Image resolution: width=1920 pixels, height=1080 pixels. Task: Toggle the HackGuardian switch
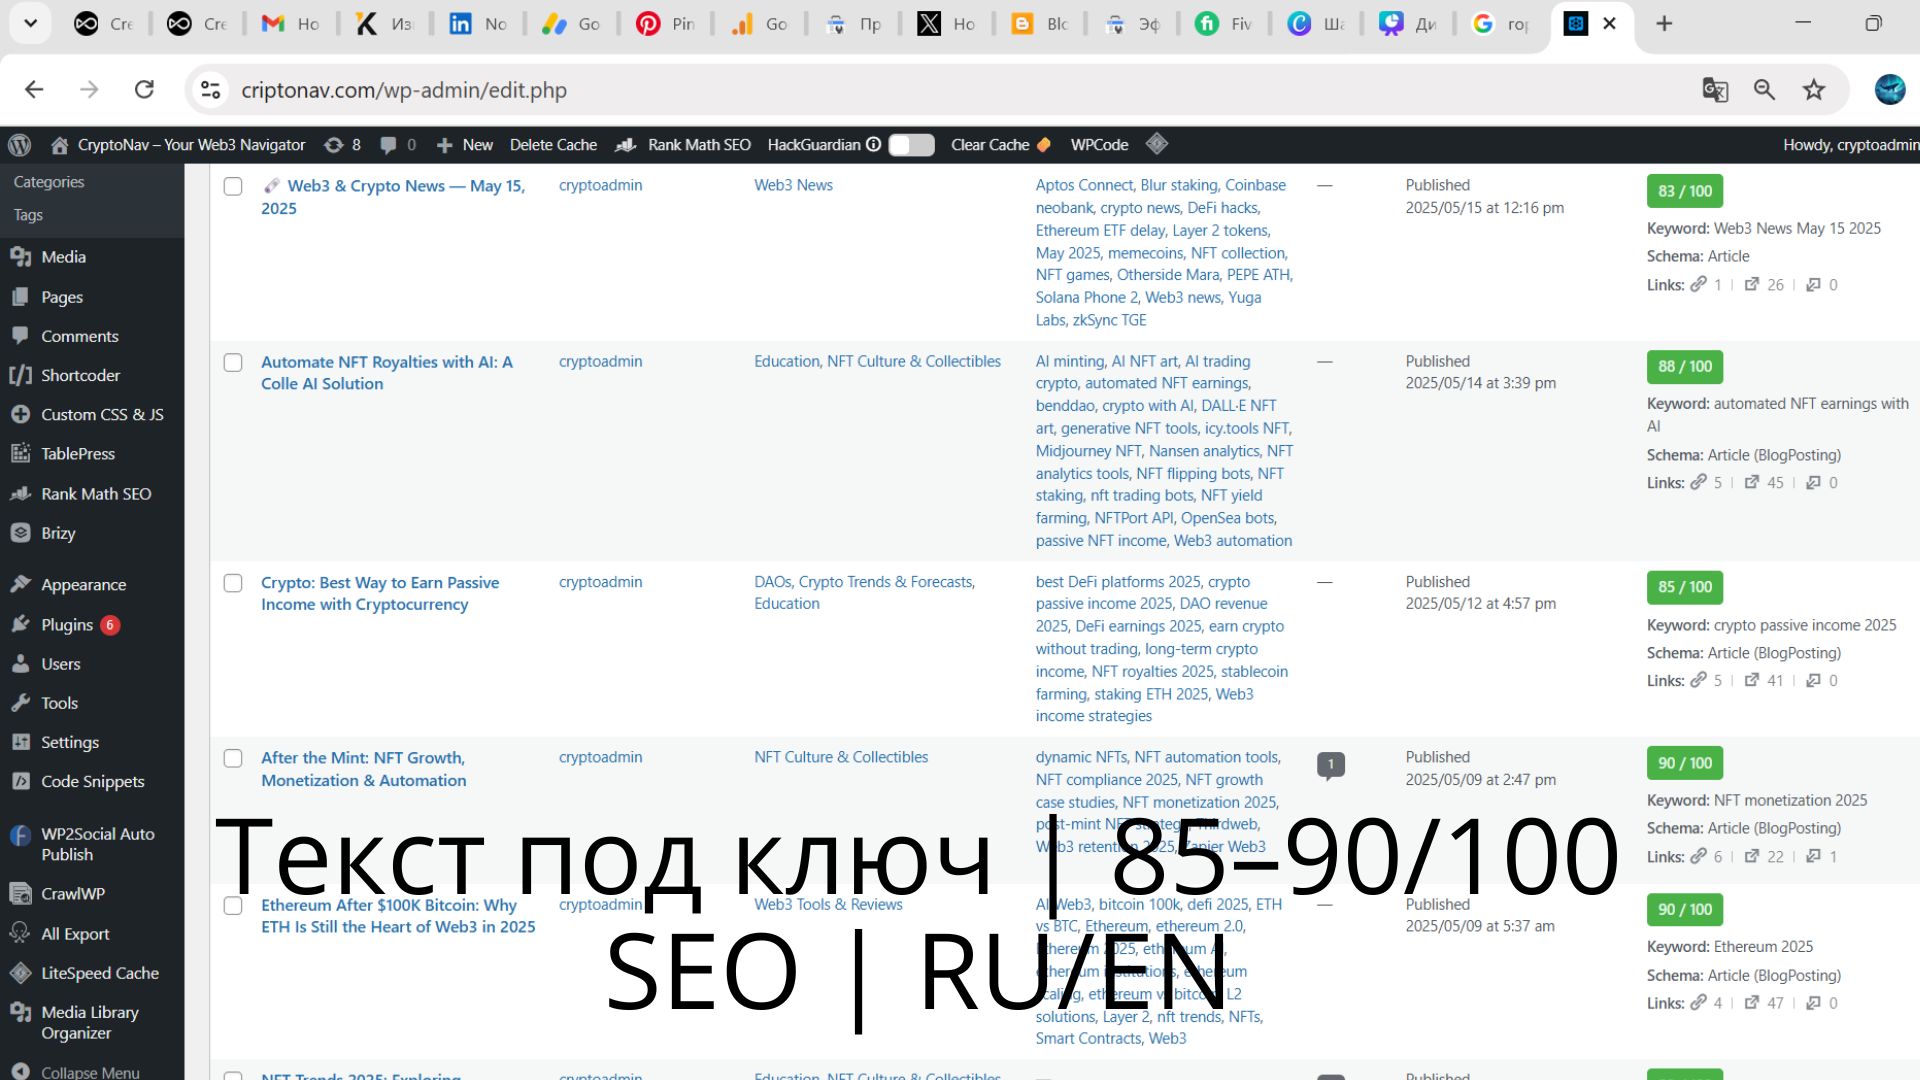911,145
